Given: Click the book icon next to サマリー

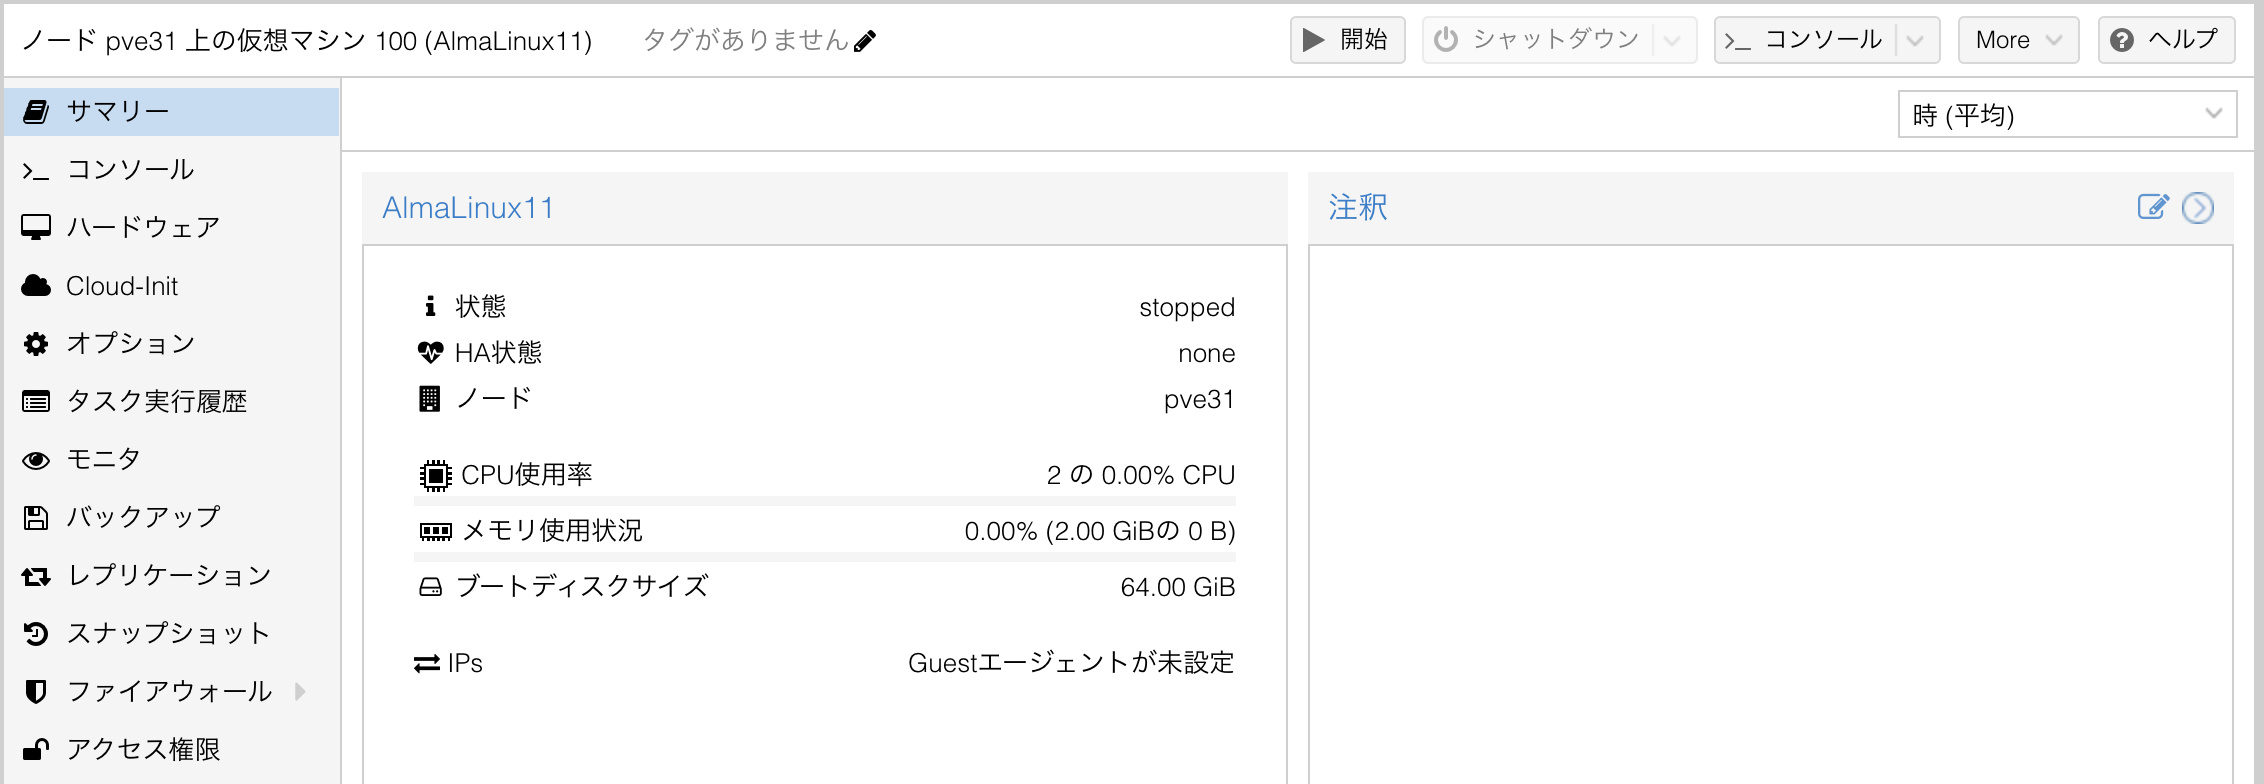Looking at the screenshot, I should (36, 111).
